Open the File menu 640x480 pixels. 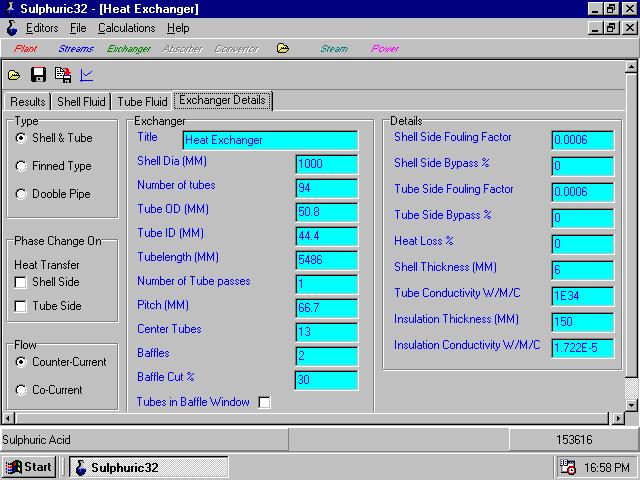coord(78,28)
